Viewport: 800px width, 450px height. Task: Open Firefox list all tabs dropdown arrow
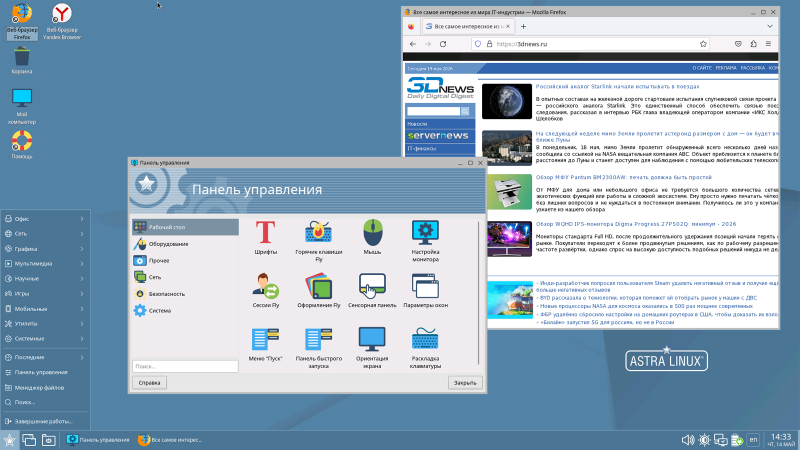[x=770, y=26]
